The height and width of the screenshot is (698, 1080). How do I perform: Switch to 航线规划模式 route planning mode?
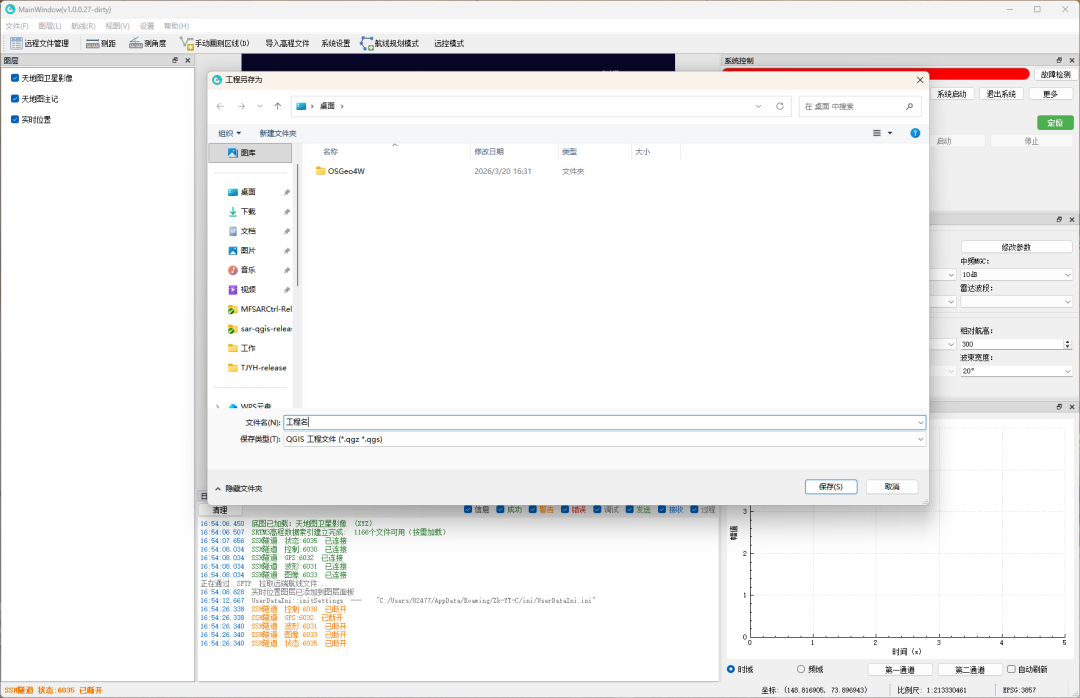[389, 43]
